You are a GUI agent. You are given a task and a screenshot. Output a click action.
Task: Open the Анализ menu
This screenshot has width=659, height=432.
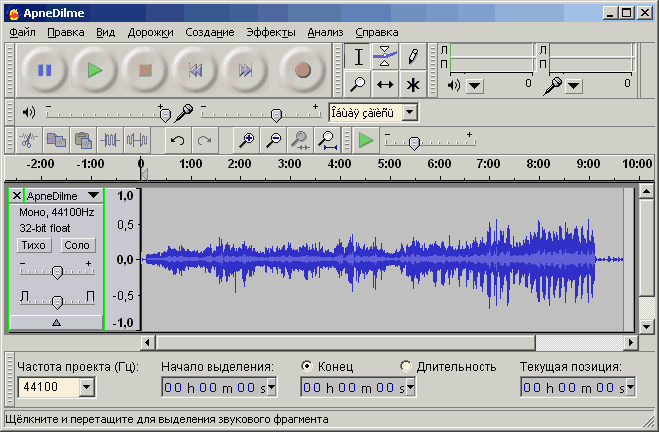pos(325,32)
